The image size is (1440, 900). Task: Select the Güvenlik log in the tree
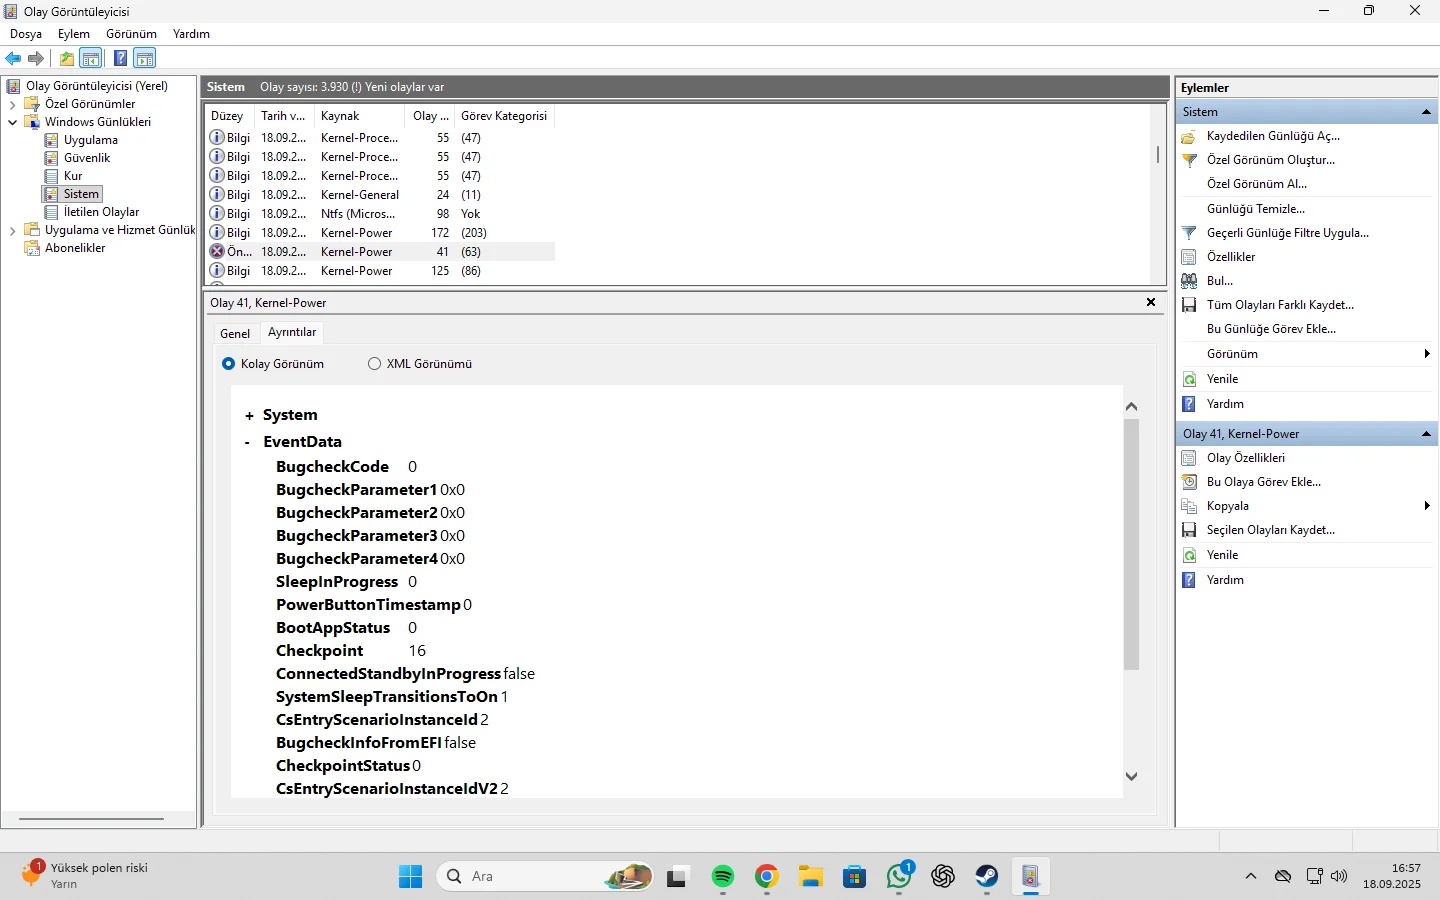click(x=87, y=158)
